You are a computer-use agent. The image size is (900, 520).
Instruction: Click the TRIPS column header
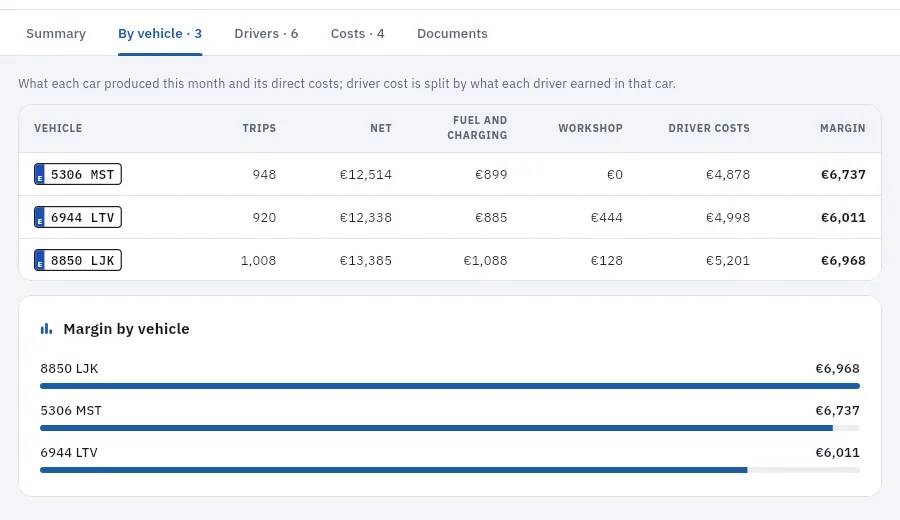point(259,128)
